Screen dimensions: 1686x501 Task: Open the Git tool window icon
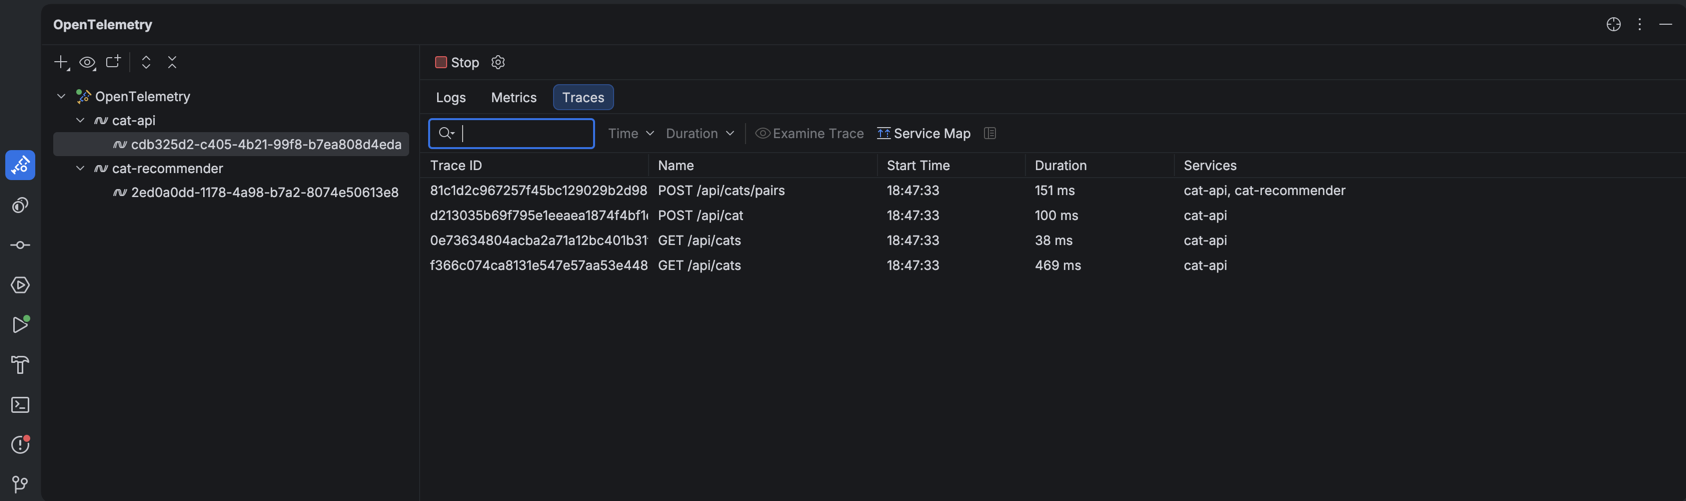click(x=20, y=484)
